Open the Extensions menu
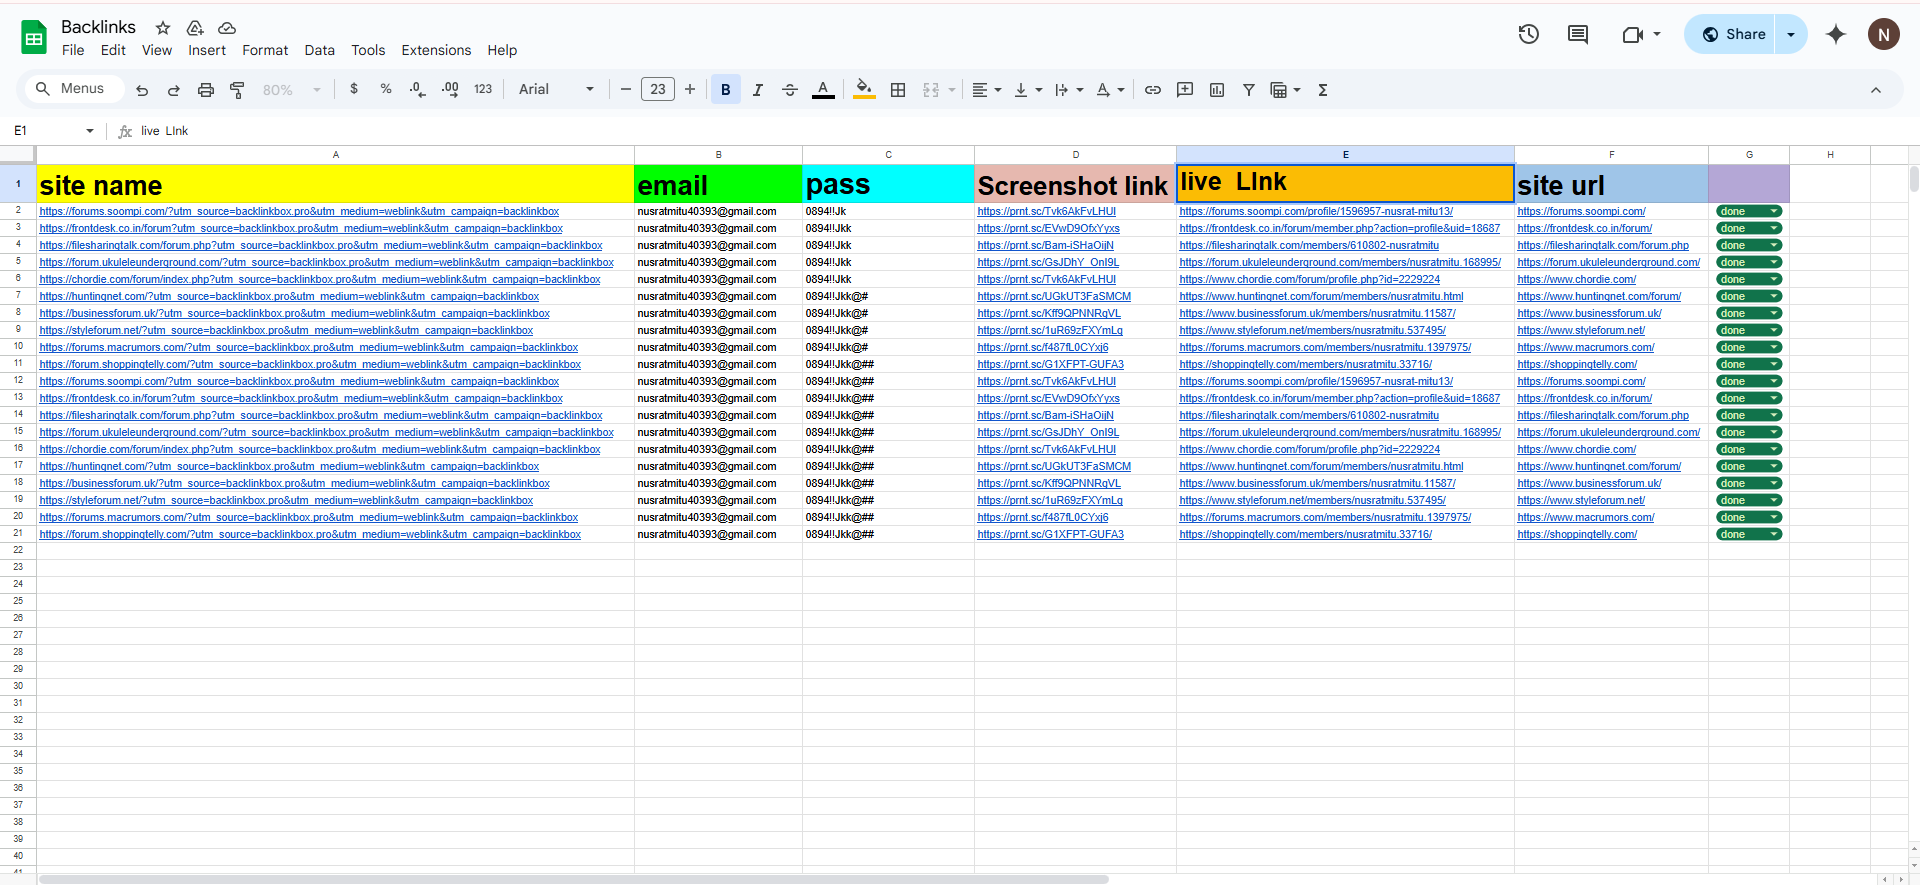The width and height of the screenshot is (1920, 885). tap(436, 50)
